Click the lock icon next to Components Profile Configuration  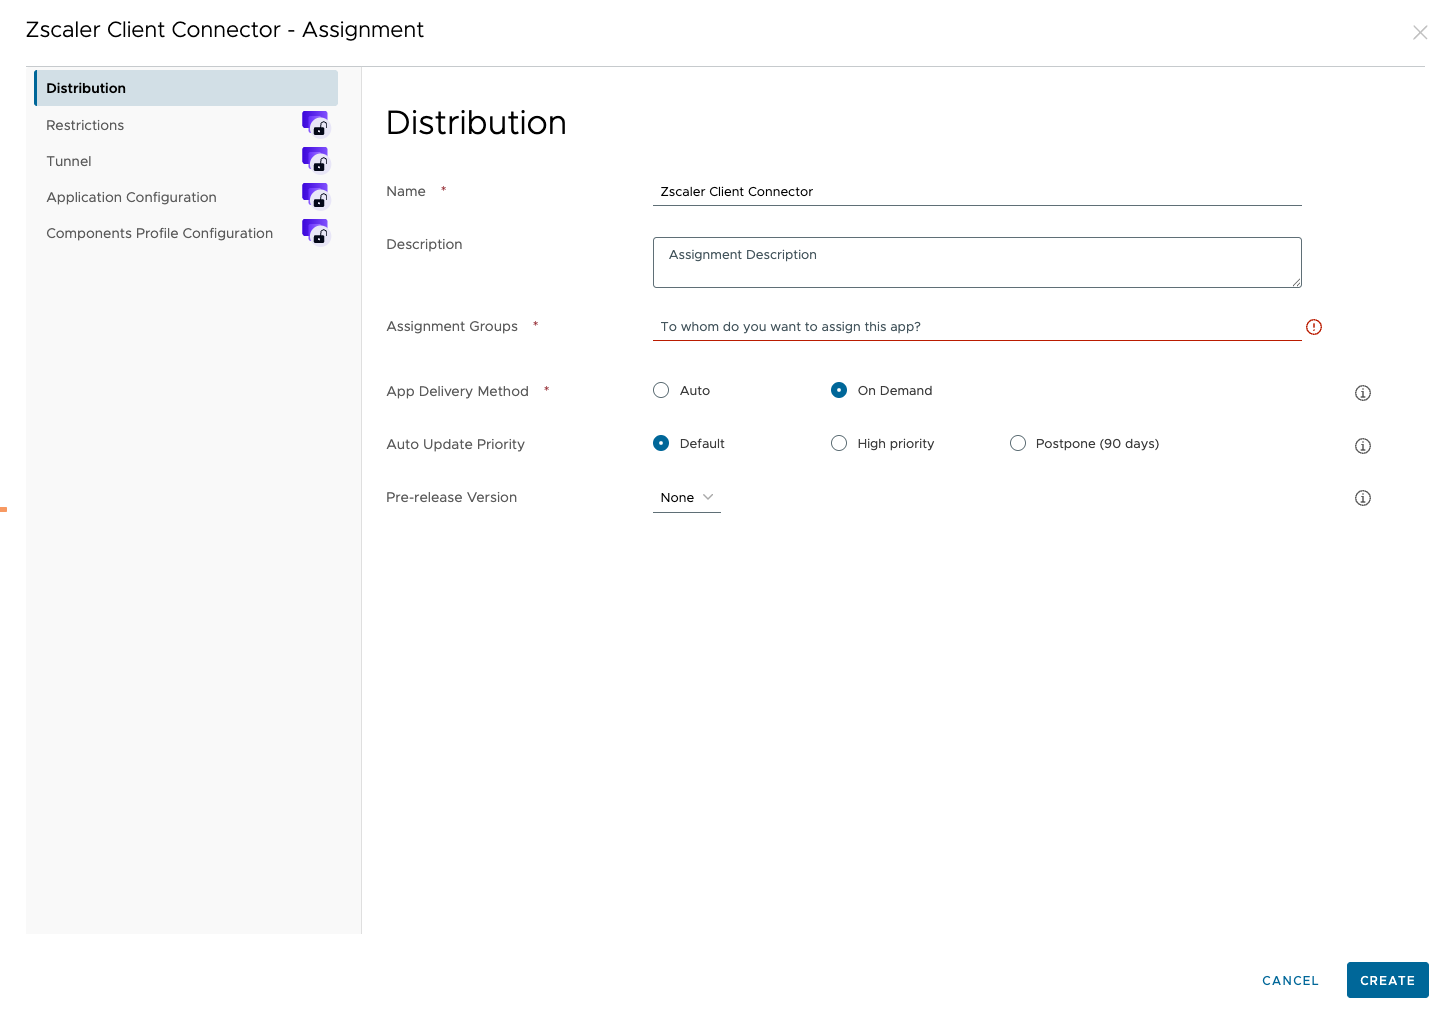pos(315,232)
